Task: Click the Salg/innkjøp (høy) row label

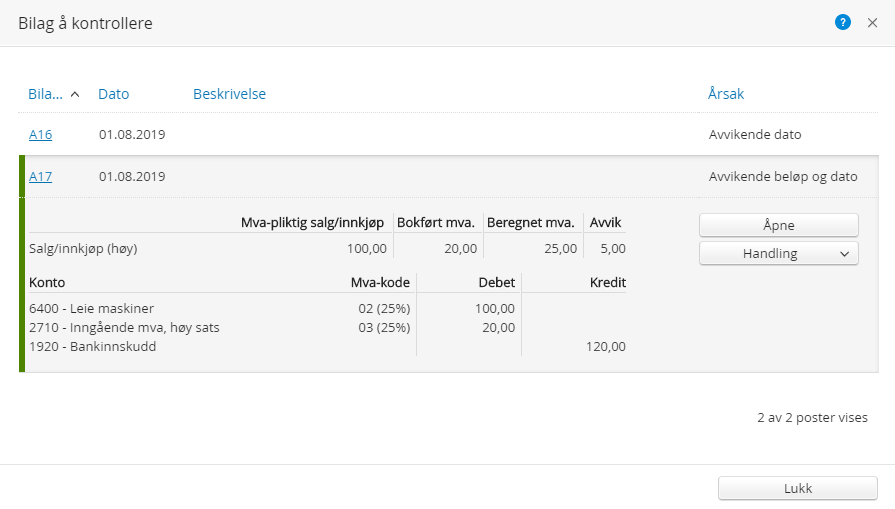Action: [x=83, y=248]
